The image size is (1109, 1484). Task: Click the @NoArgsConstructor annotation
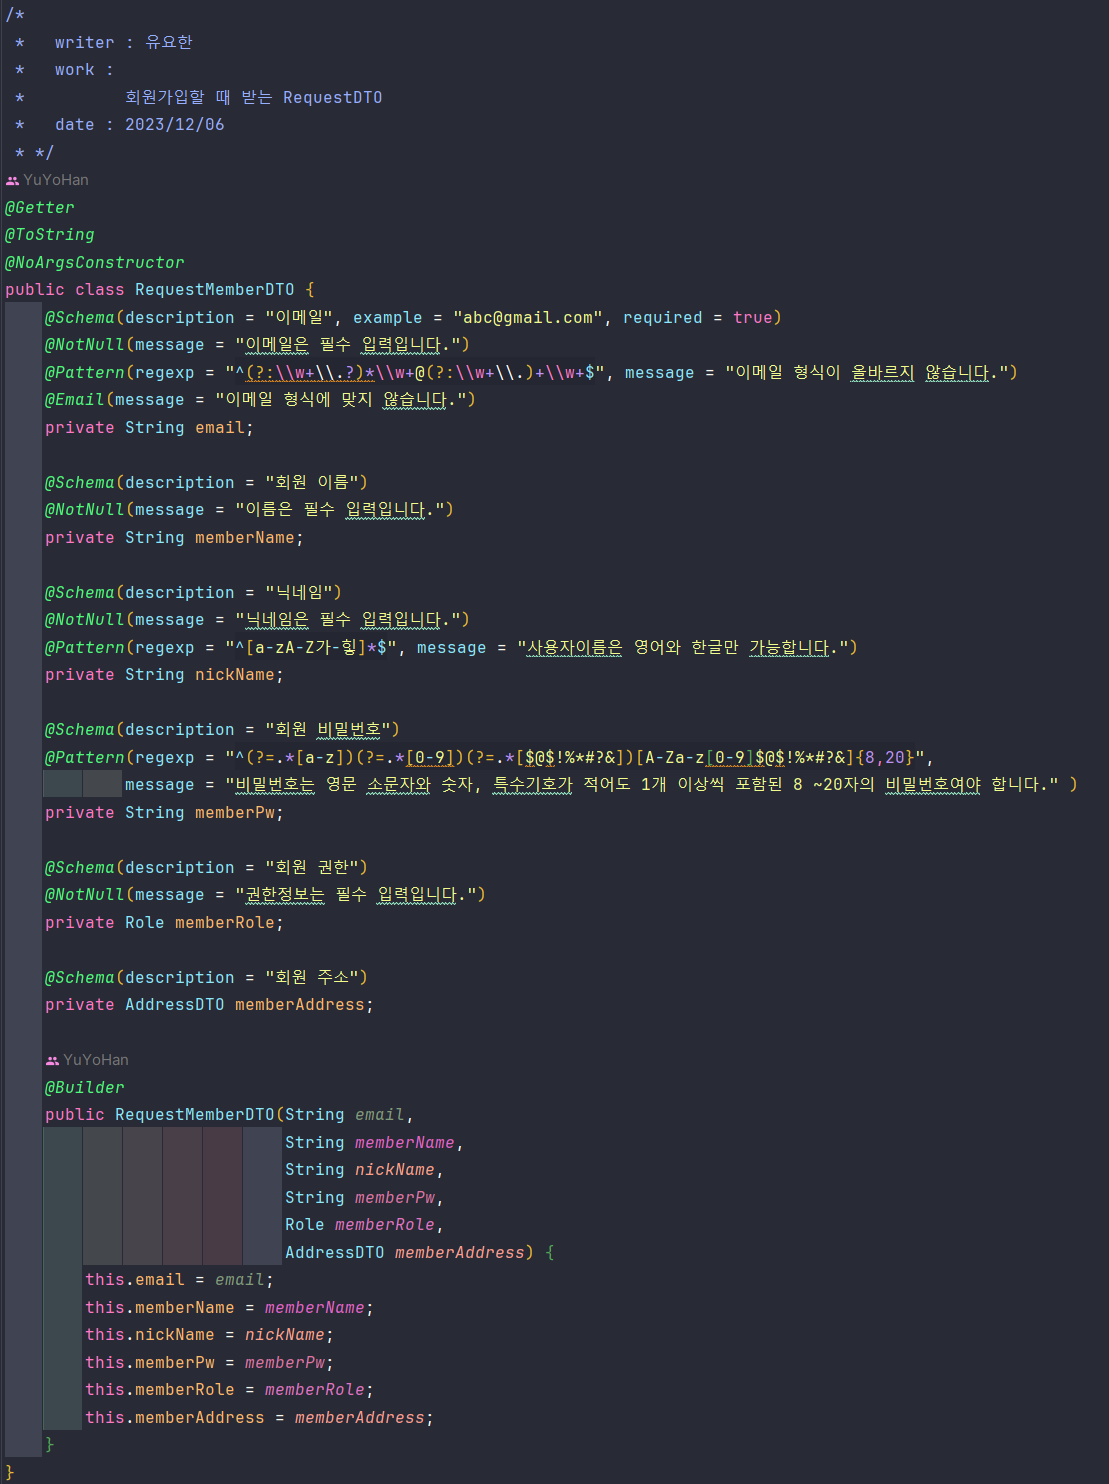95,262
